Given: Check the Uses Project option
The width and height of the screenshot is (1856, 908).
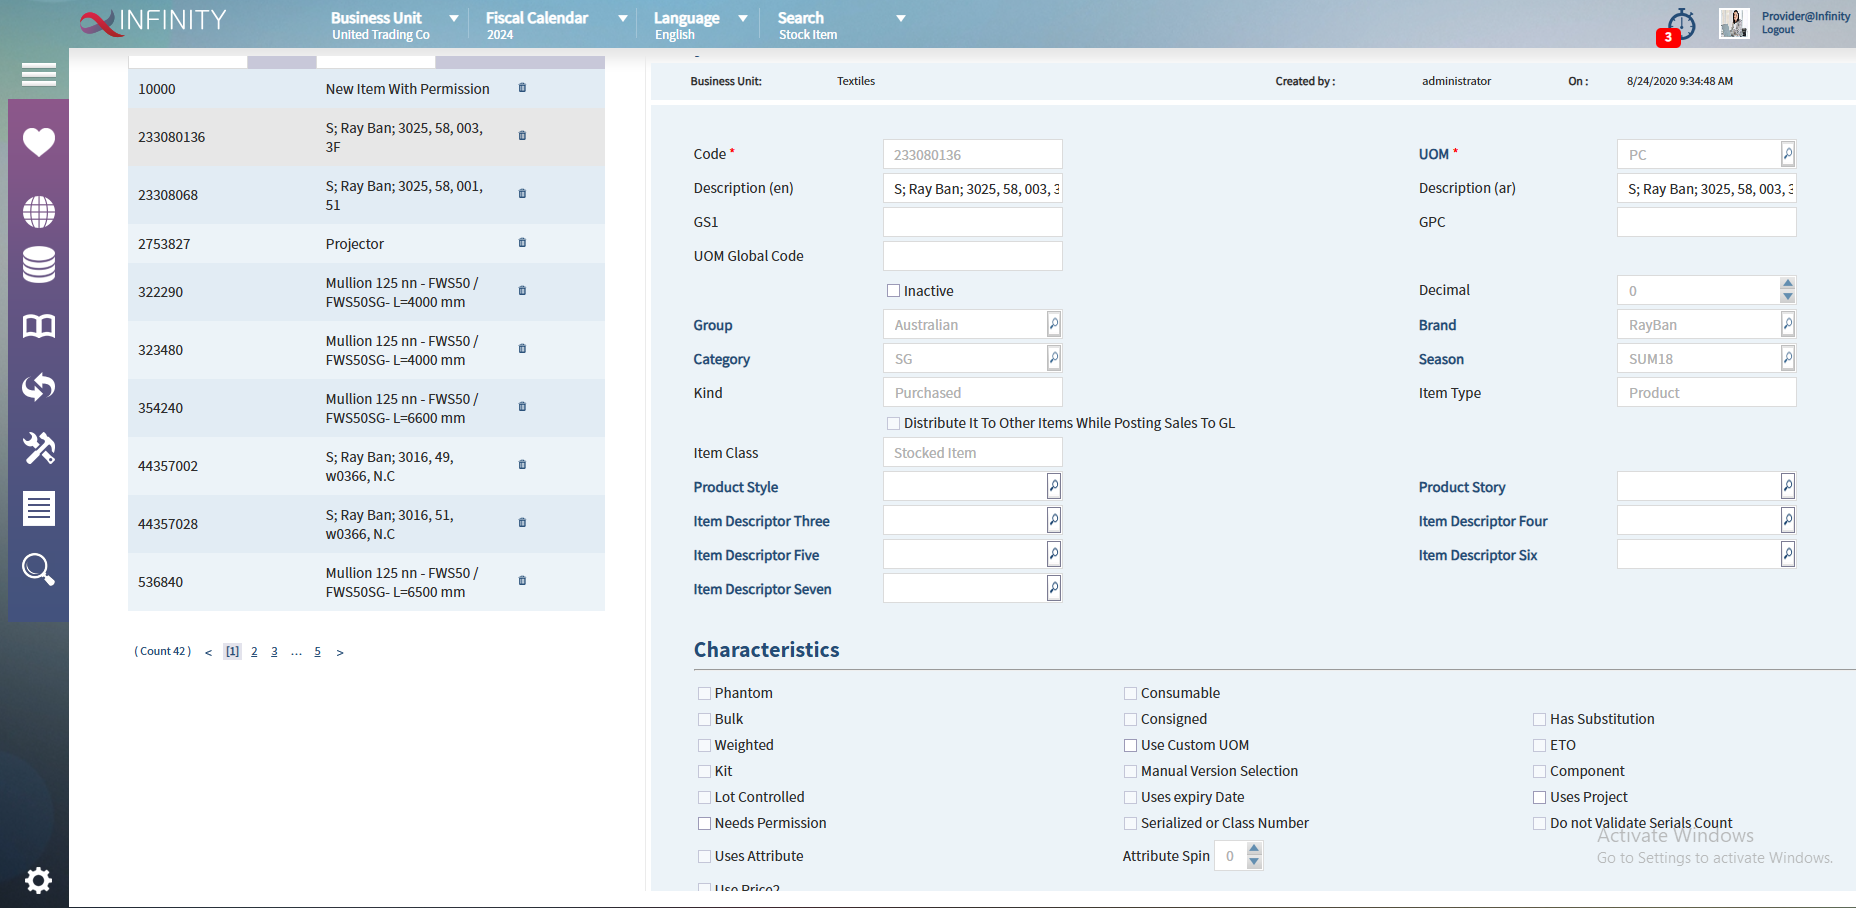Looking at the screenshot, I should 1539,797.
